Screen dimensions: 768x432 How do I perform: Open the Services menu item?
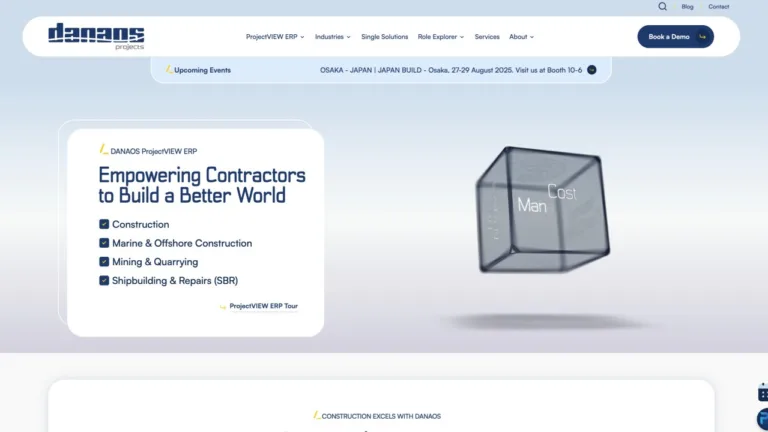coord(487,37)
